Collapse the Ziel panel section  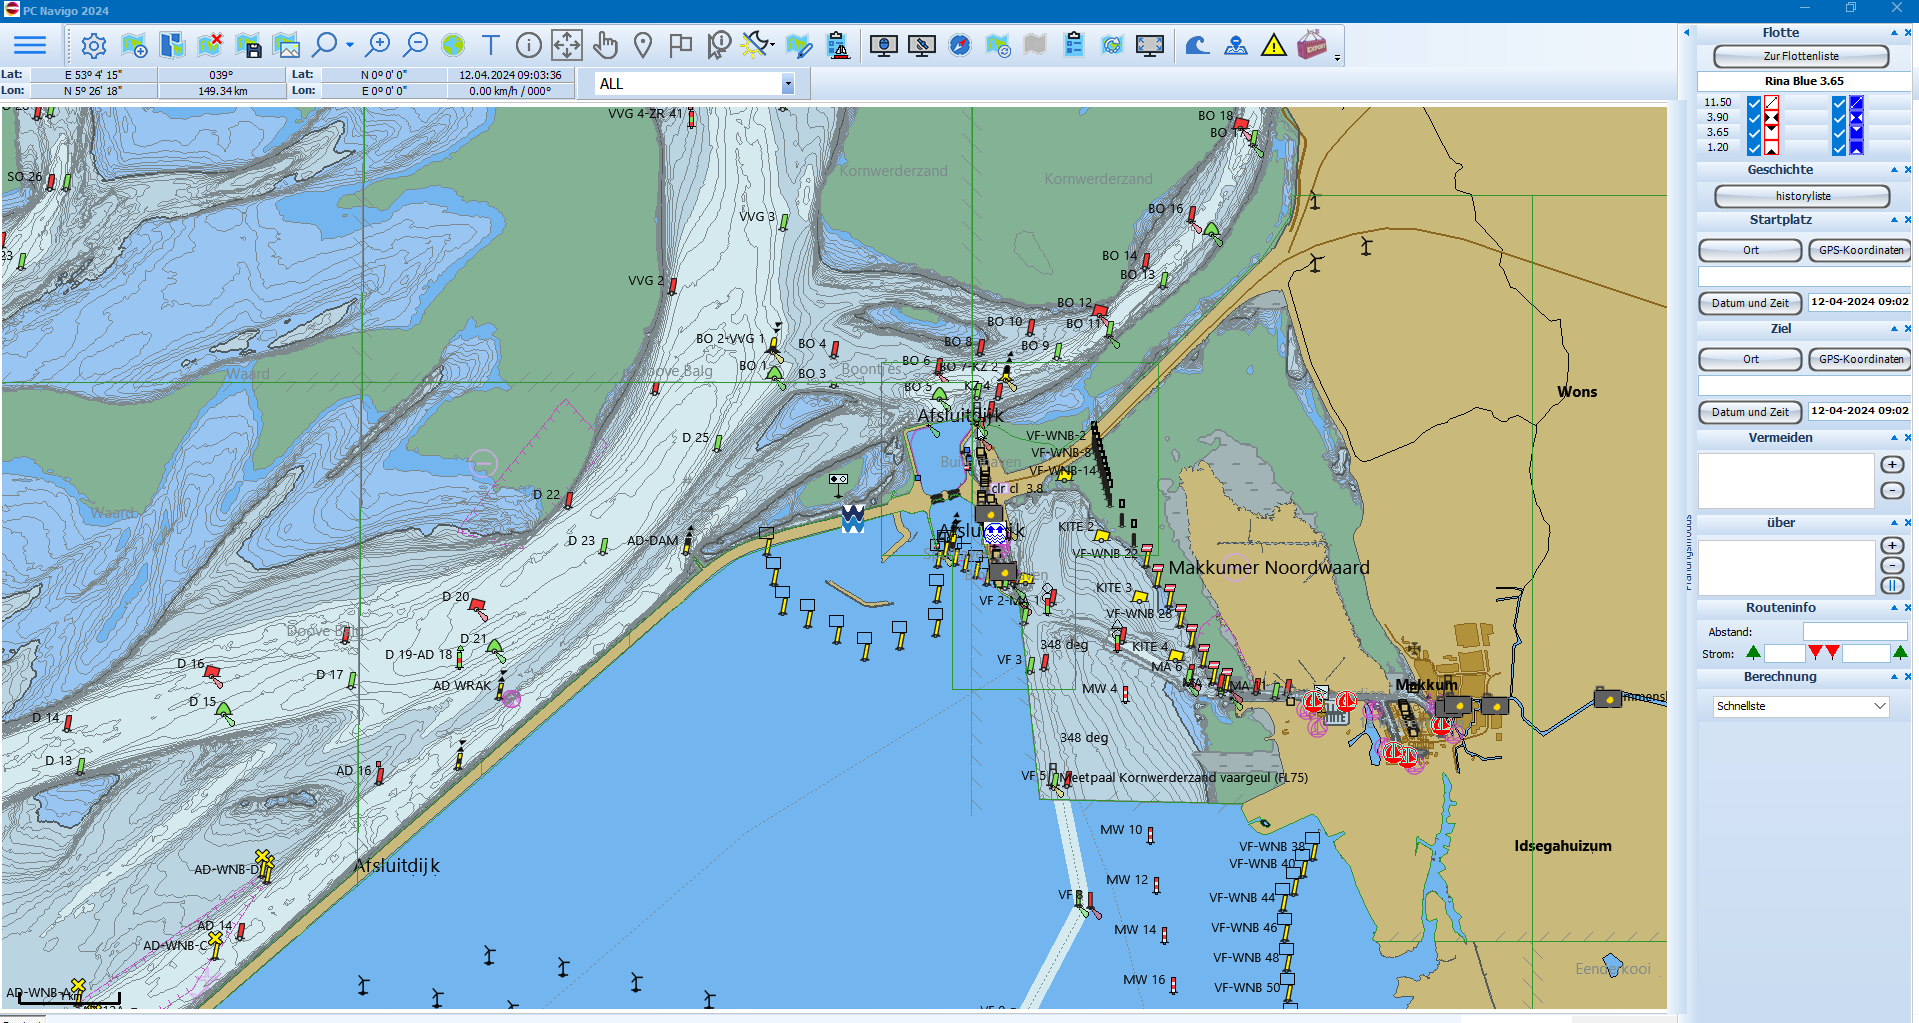click(x=1894, y=329)
